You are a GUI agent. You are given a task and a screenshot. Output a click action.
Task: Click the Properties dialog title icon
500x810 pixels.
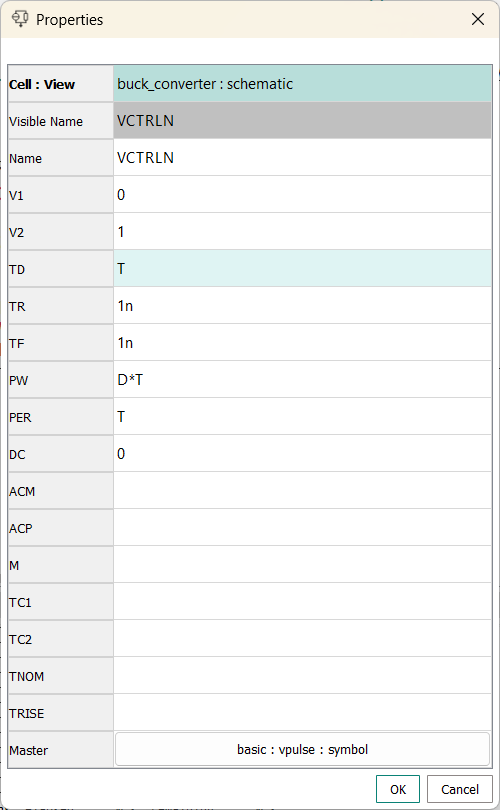20,19
